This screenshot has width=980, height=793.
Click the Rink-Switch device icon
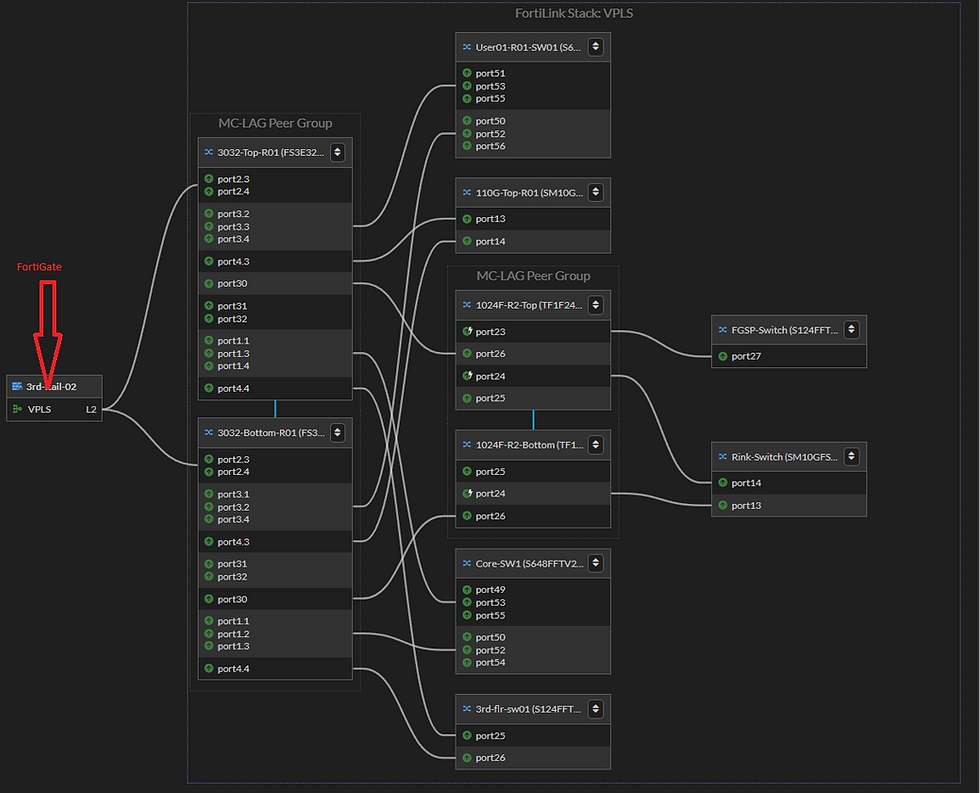point(722,457)
